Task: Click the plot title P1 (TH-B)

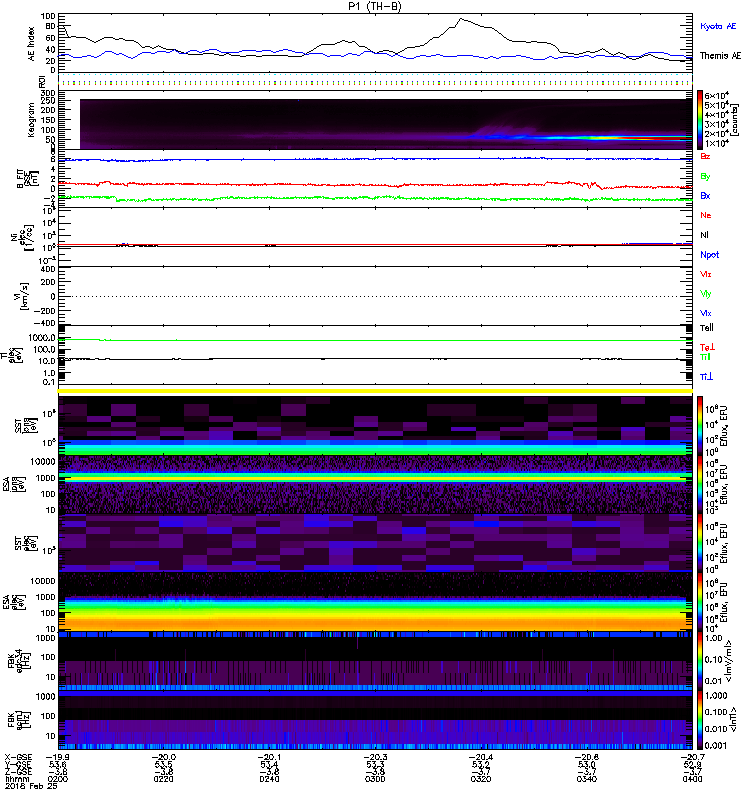Action: pos(375,6)
